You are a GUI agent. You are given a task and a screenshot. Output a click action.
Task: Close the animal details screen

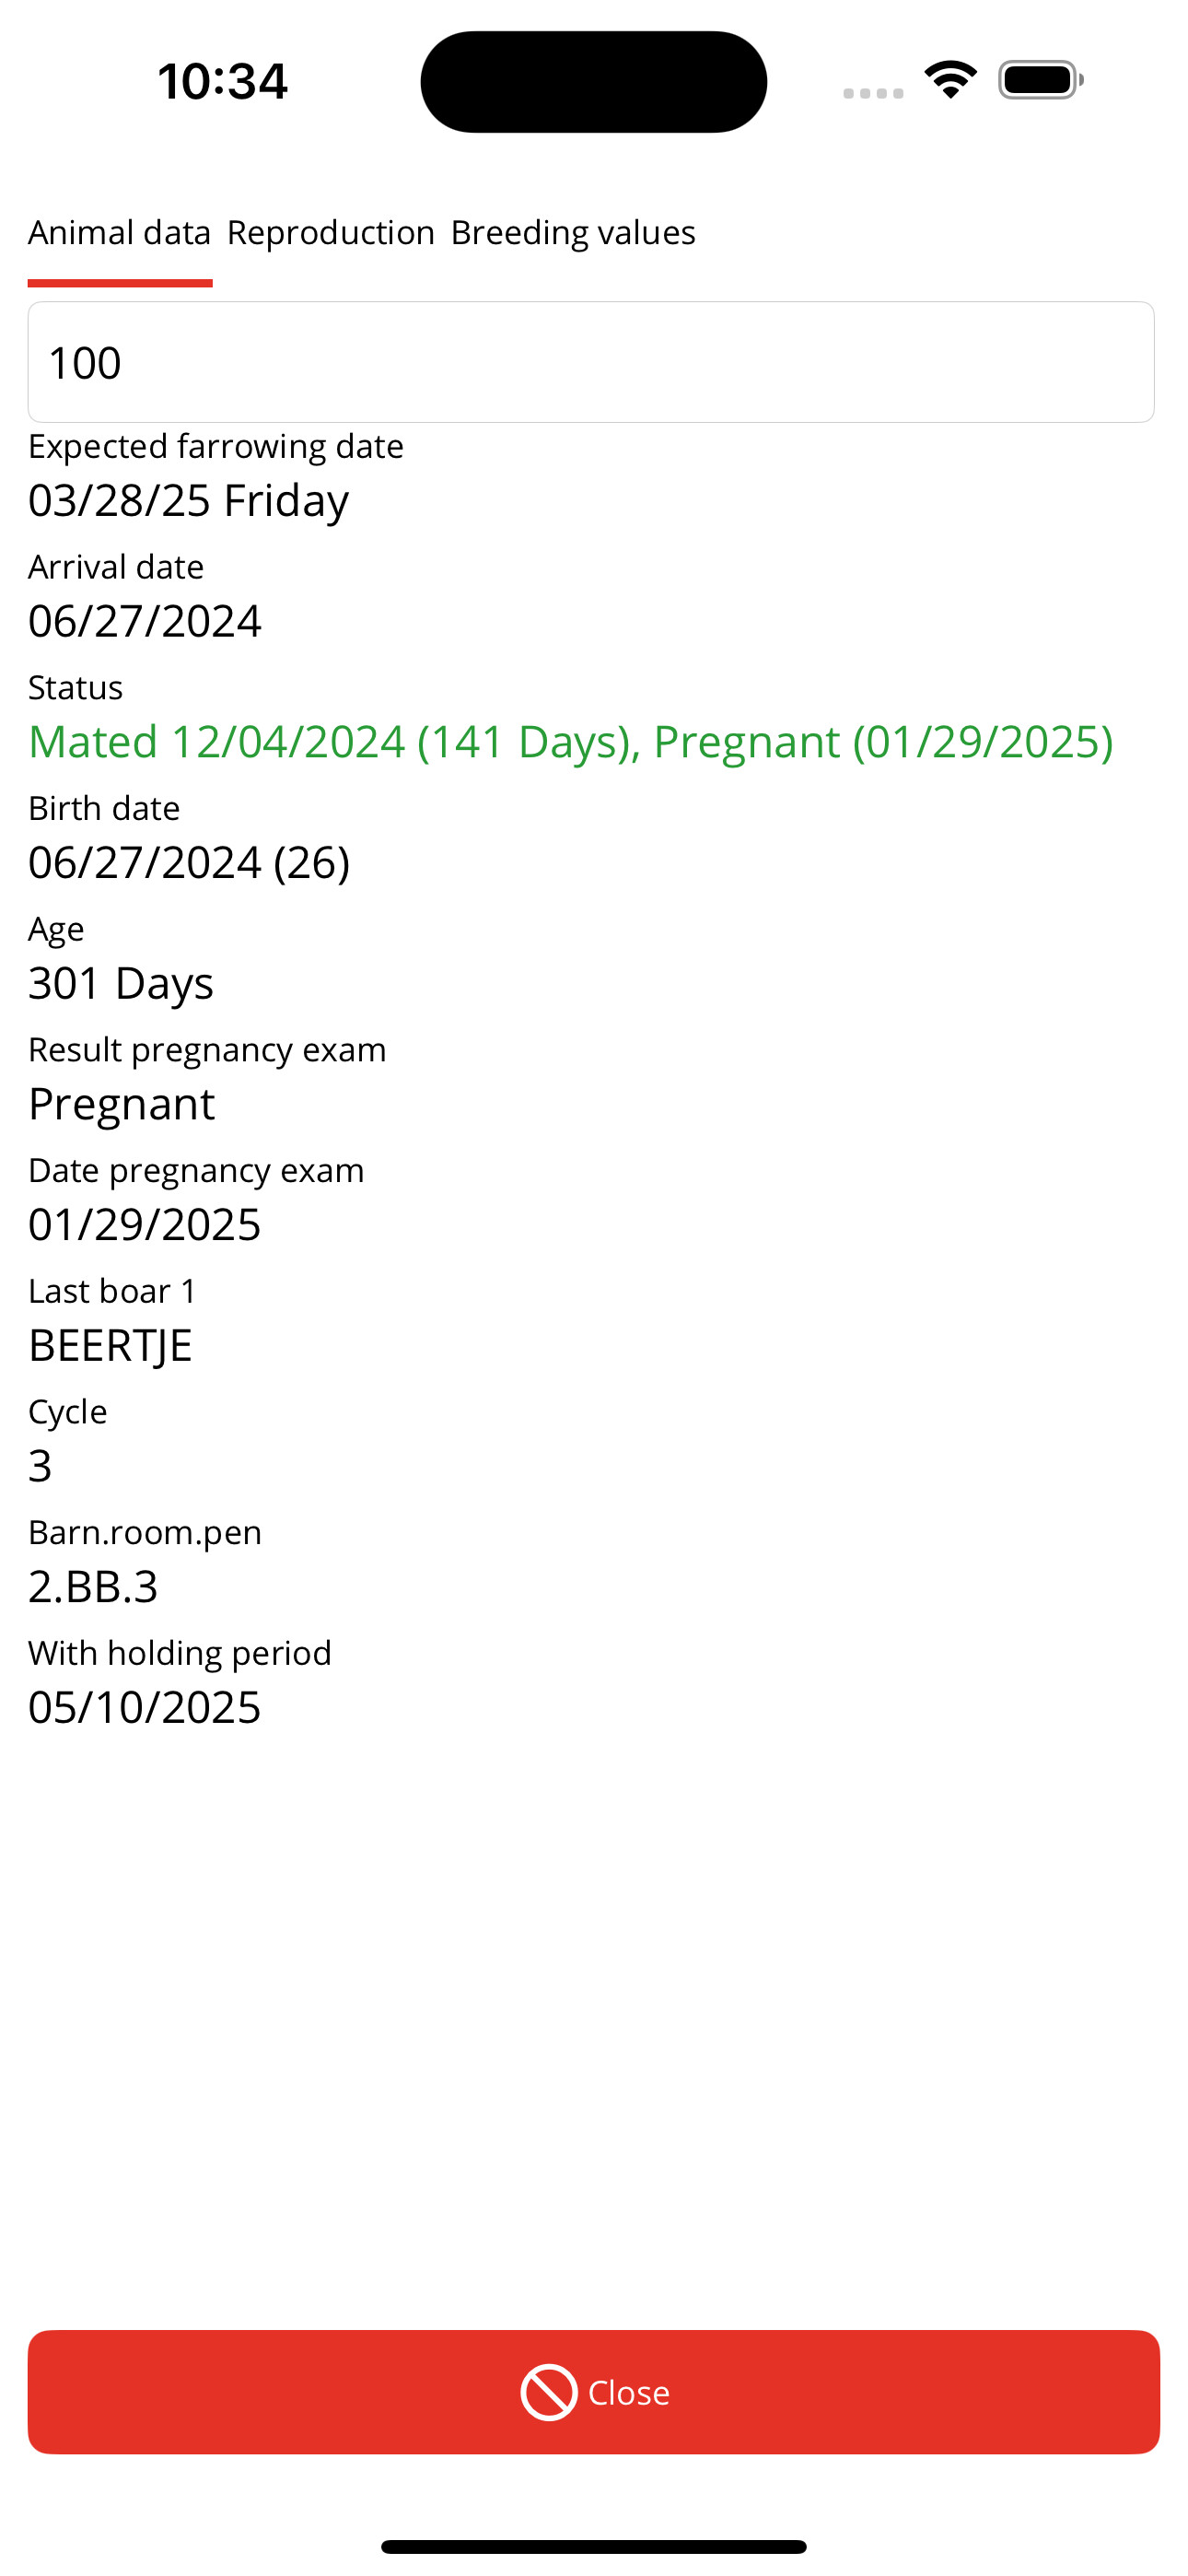tap(594, 2392)
